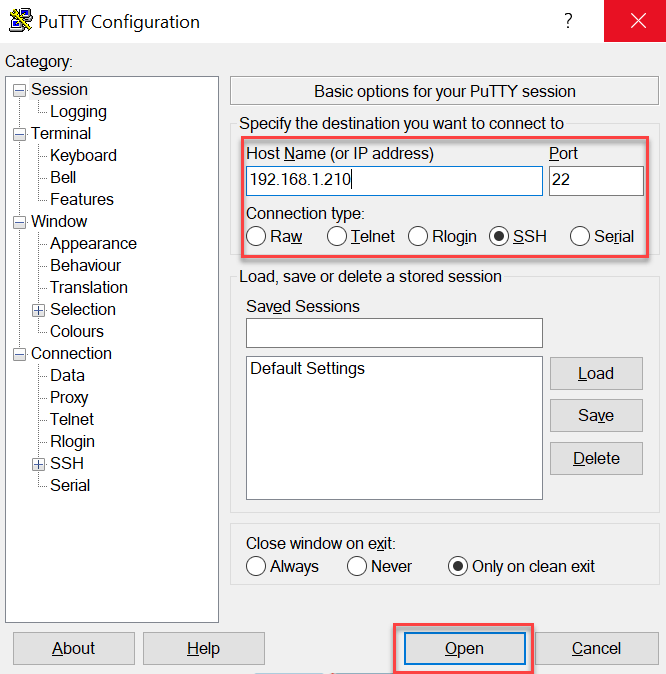The image size is (666, 674).
Task: Collapse the Connection tree node
Action: (x=19, y=355)
